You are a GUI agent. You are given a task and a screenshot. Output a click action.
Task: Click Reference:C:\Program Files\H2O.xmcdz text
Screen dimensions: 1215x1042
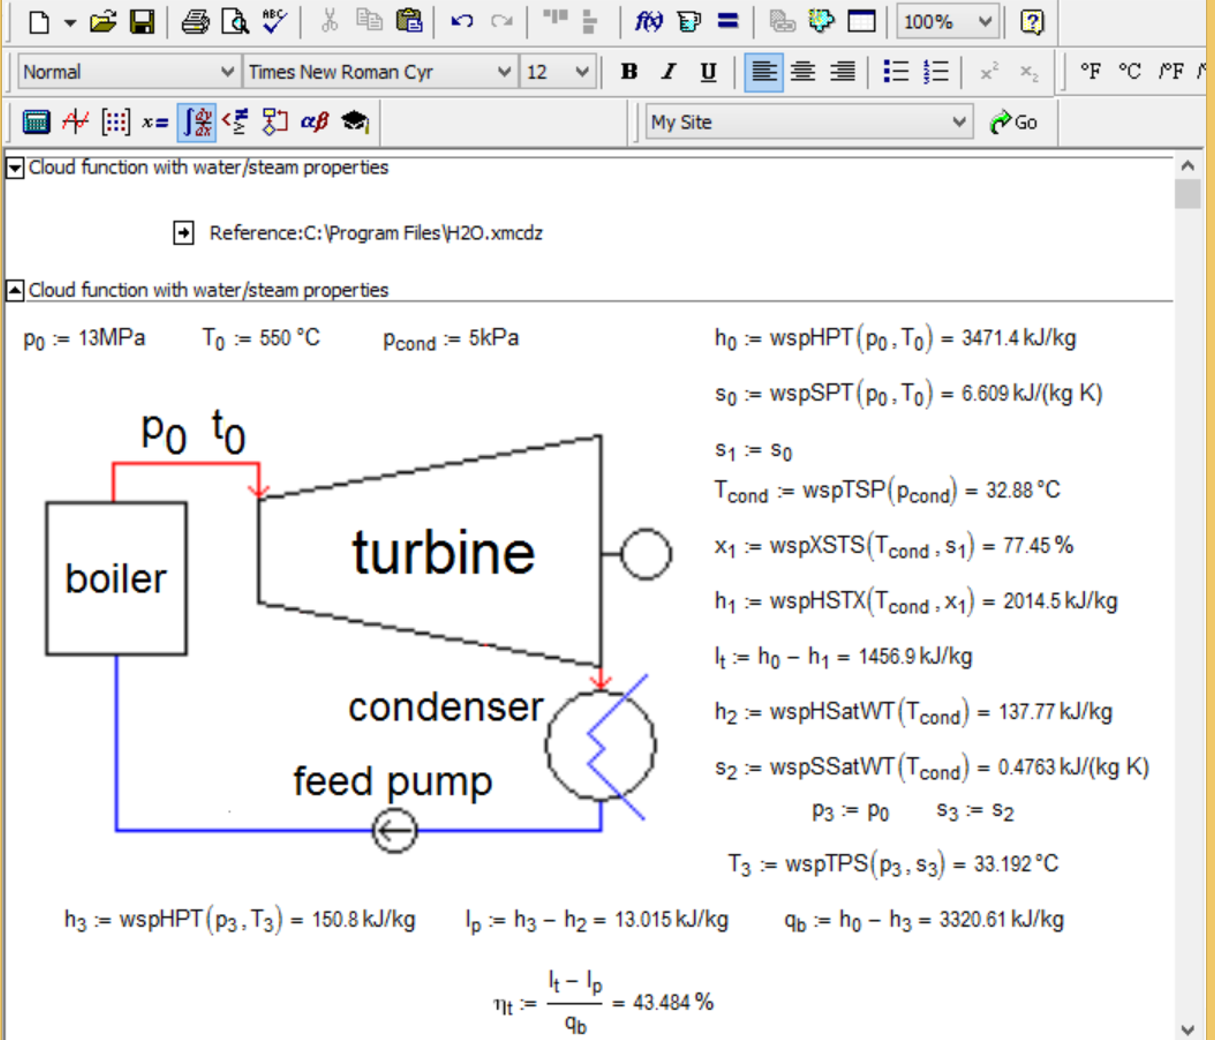point(376,233)
